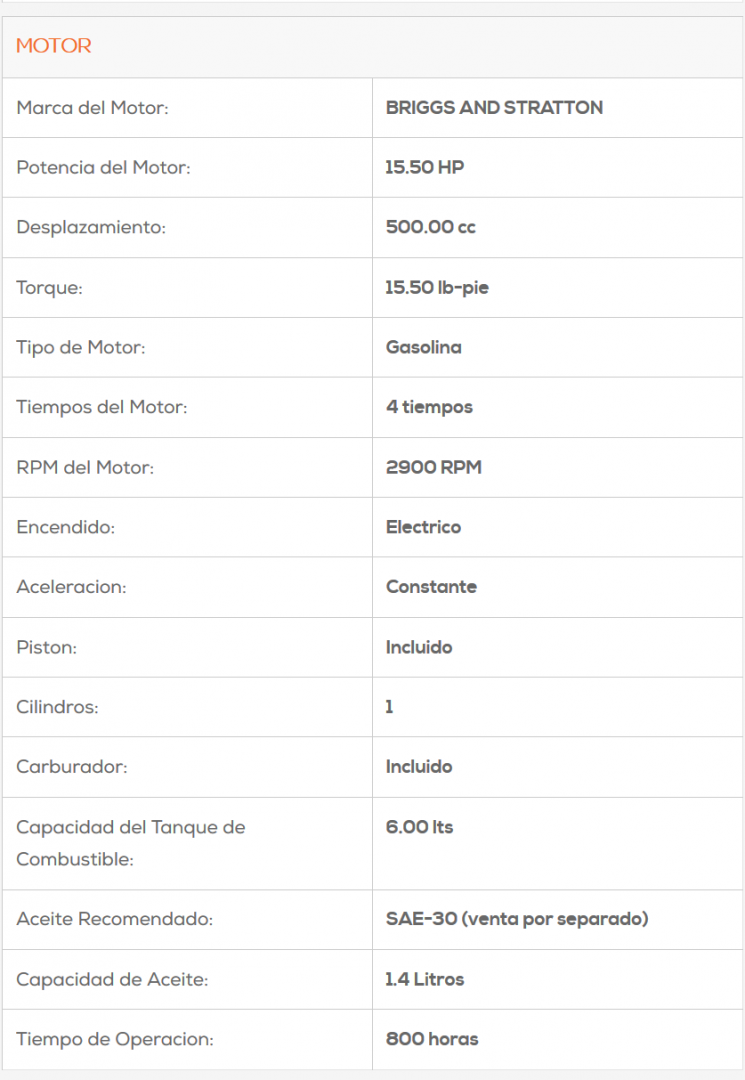The width and height of the screenshot is (745, 1080).
Task: Select the 6.00 lts tank capacity value
Action: (420, 827)
